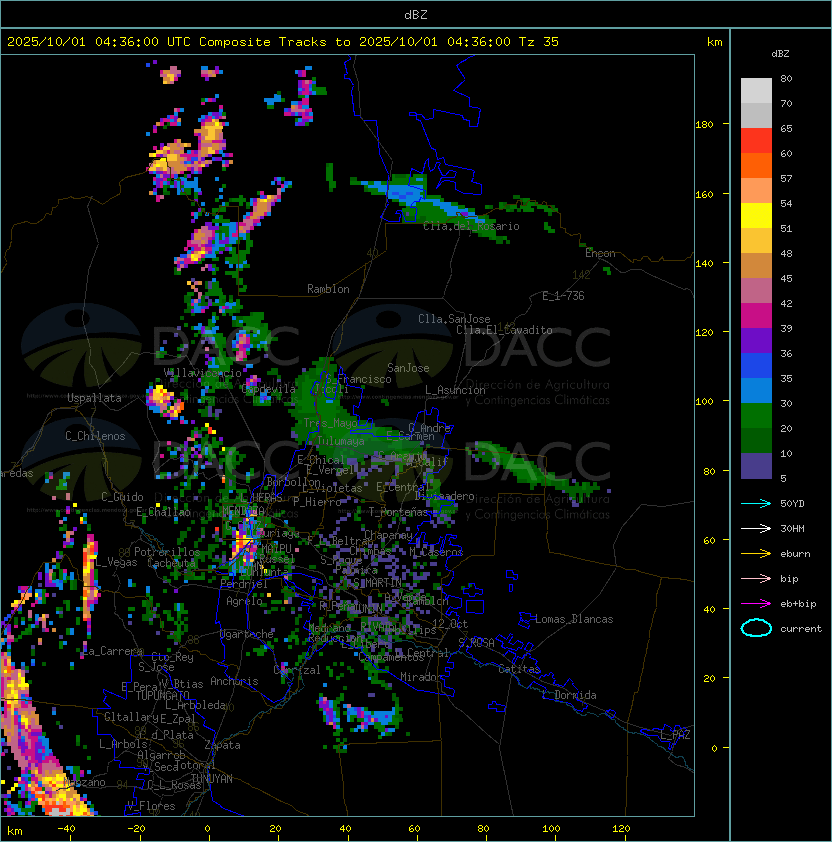This screenshot has height=842, width=832.
Task: Click the Cacheuta label
Action: pyautogui.click(x=172, y=563)
